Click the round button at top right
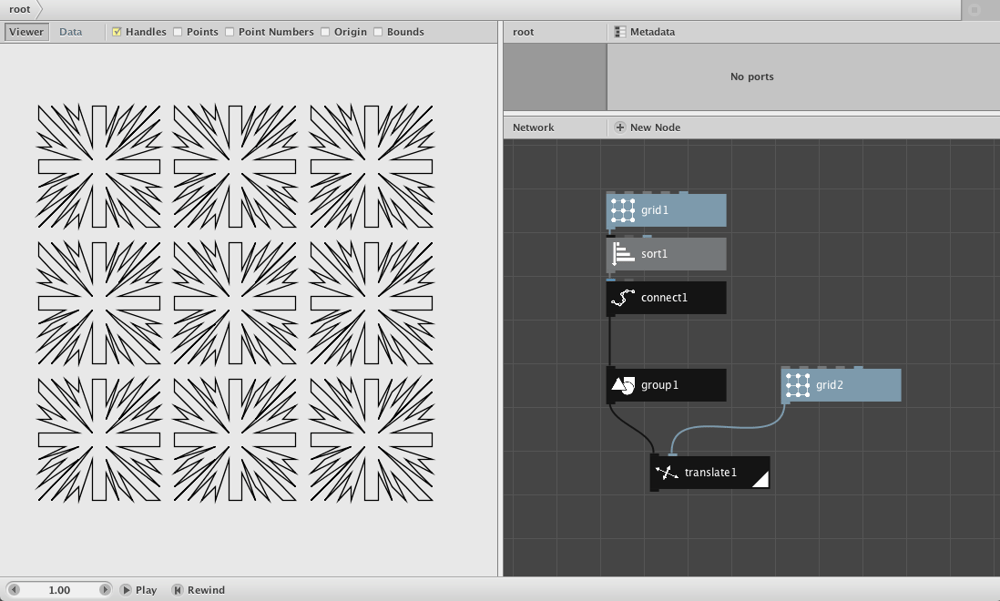The width and height of the screenshot is (1000, 601). pos(974,10)
